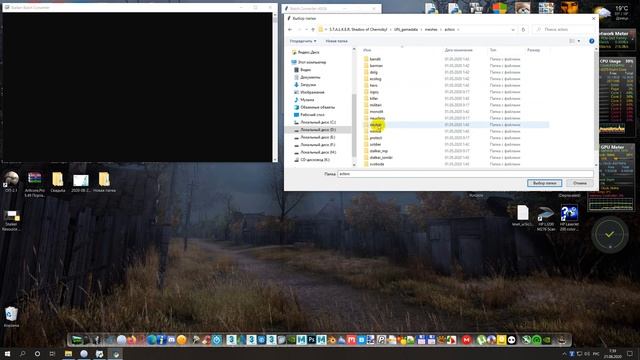Open Firefox from the dock
Viewport: 640px width, 360px height.
(x=132, y=340)
